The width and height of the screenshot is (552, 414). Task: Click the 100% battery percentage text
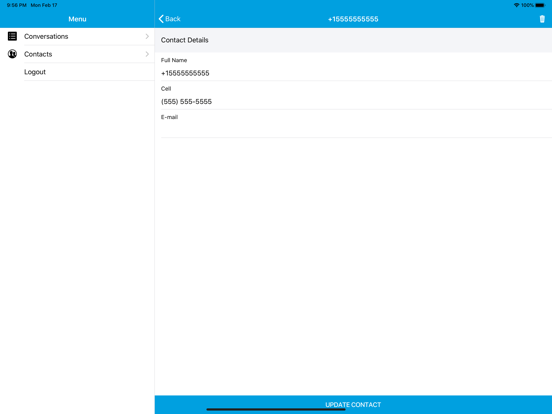pyautogui.click(x=527, y=5)
